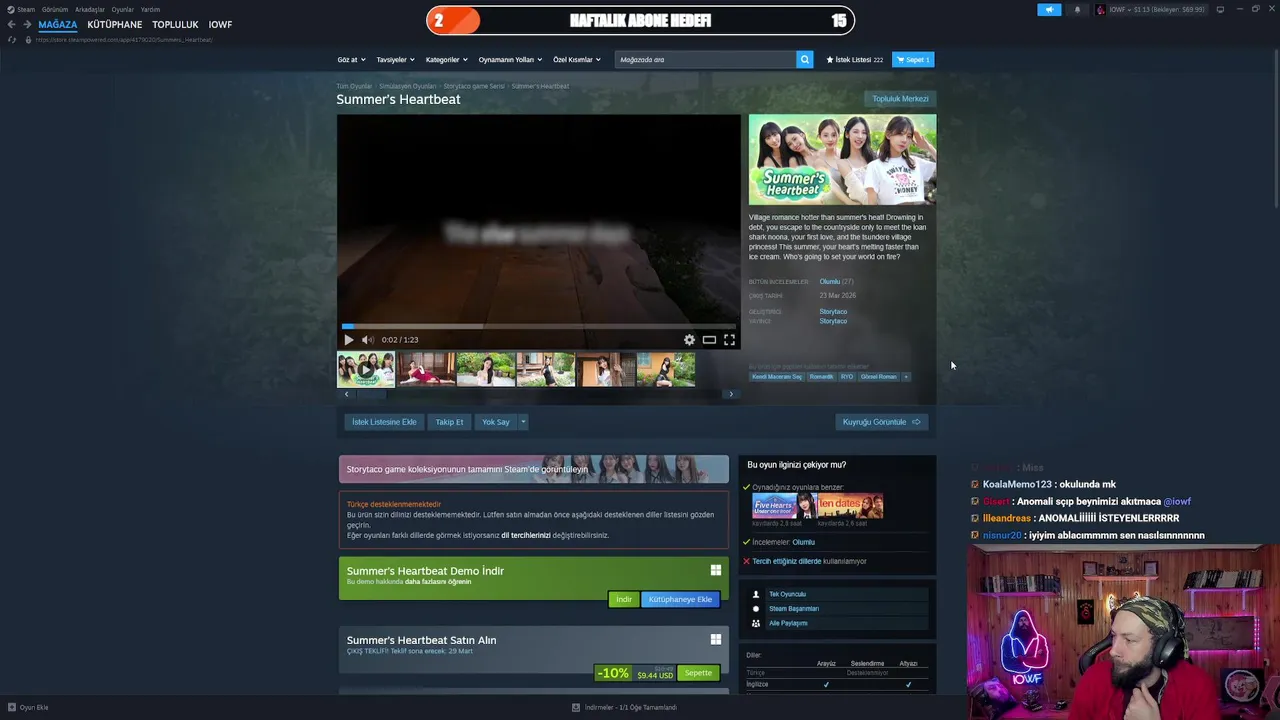This screenshot has height=720, width=1280.
Task: Open the Arkadaşlar menu
Action: [89, 9]
